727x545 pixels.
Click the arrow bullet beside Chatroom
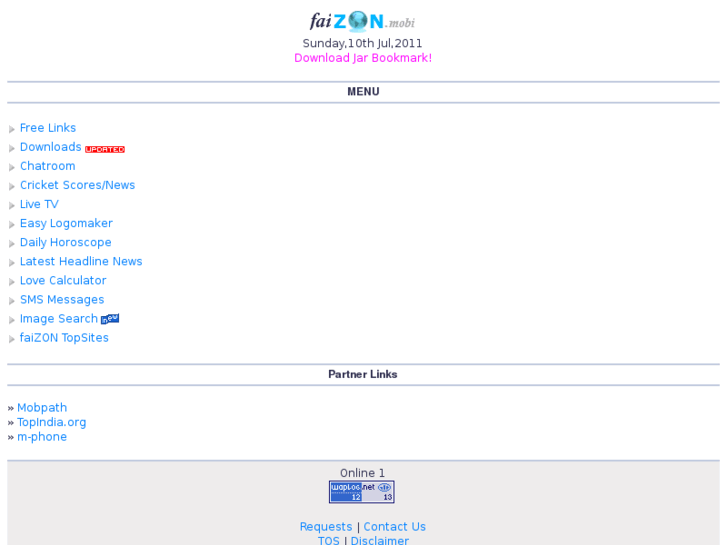(12, 167)
